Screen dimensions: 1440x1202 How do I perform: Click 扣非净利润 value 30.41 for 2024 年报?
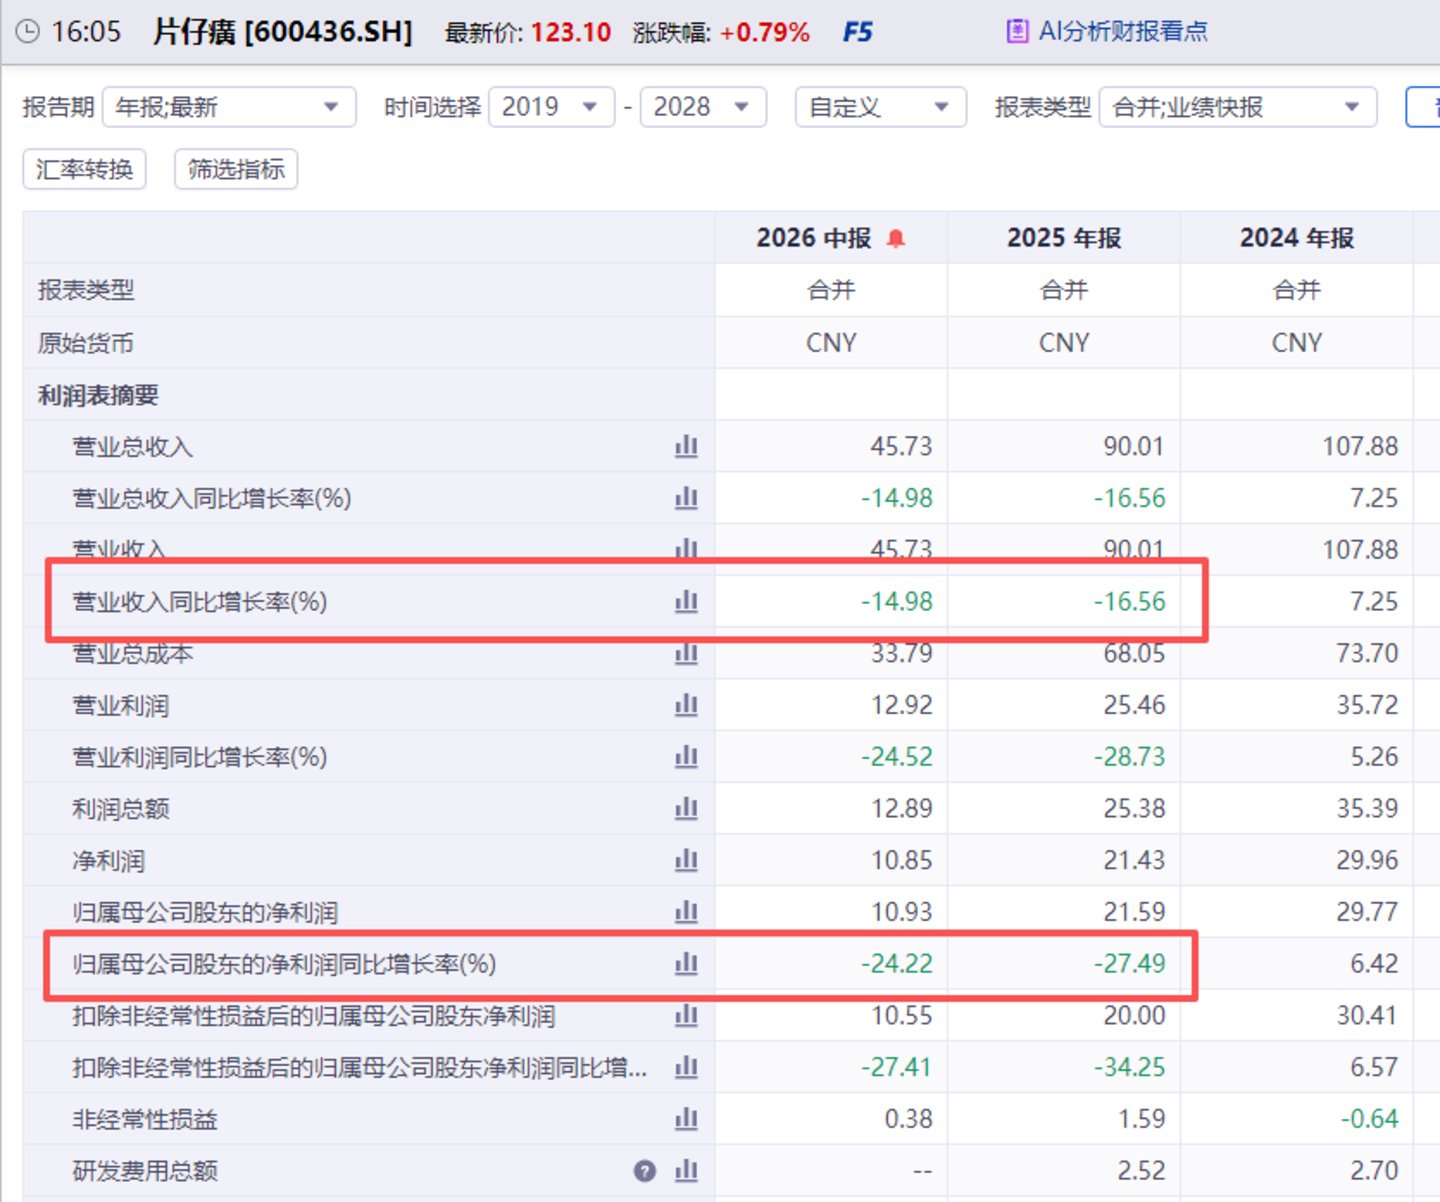point(1367,1016)
